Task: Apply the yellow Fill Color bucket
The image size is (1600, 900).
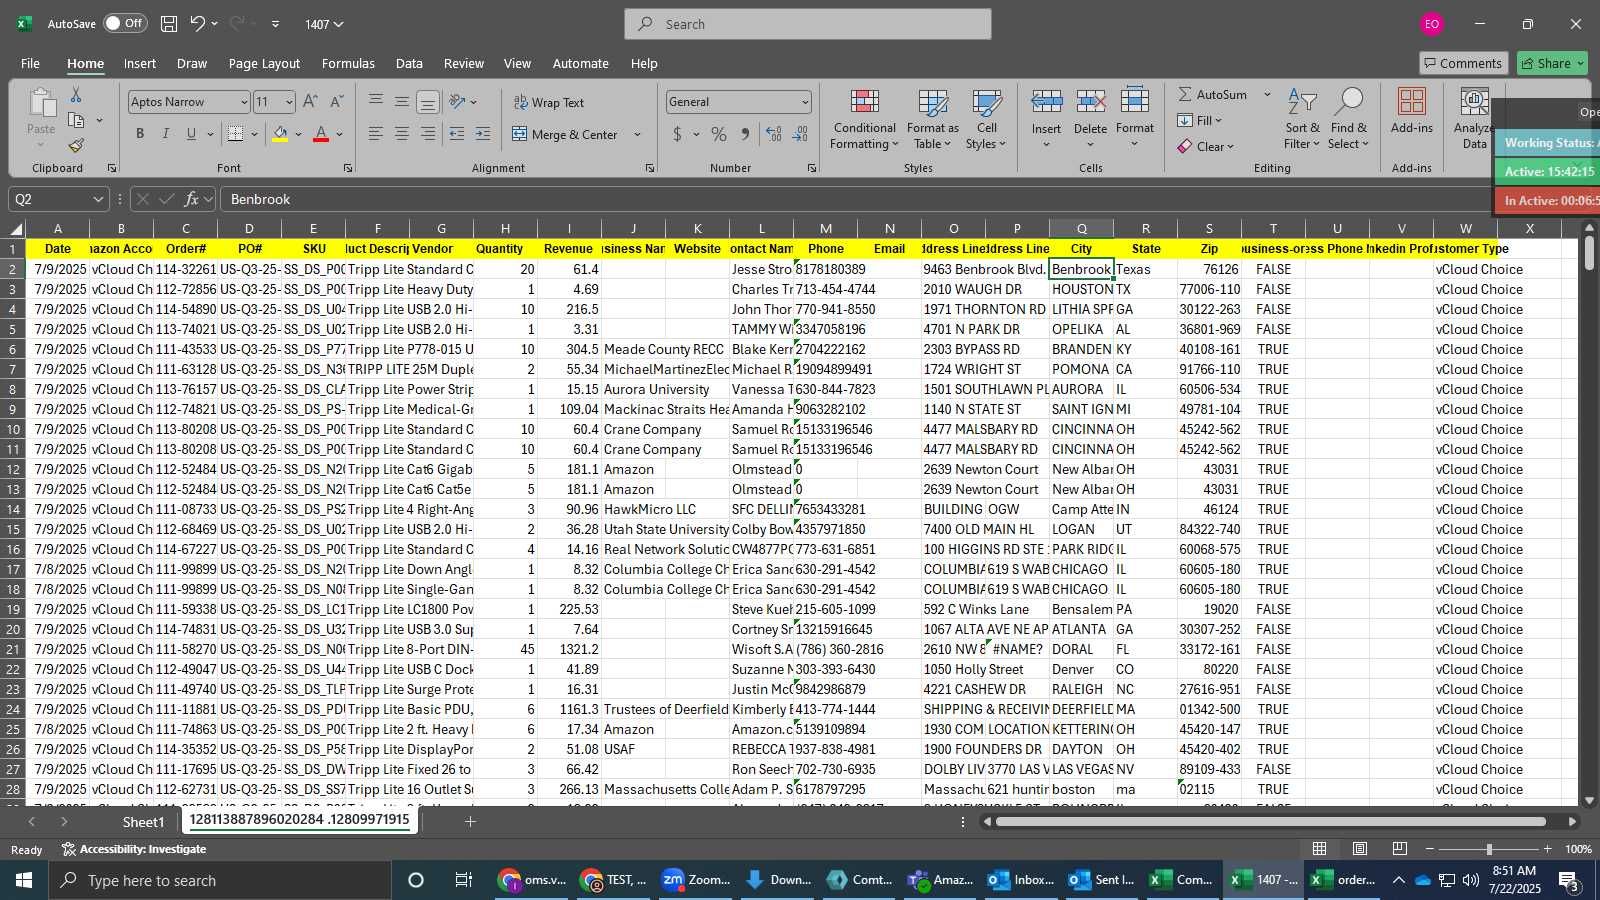Action: point(281,134)
